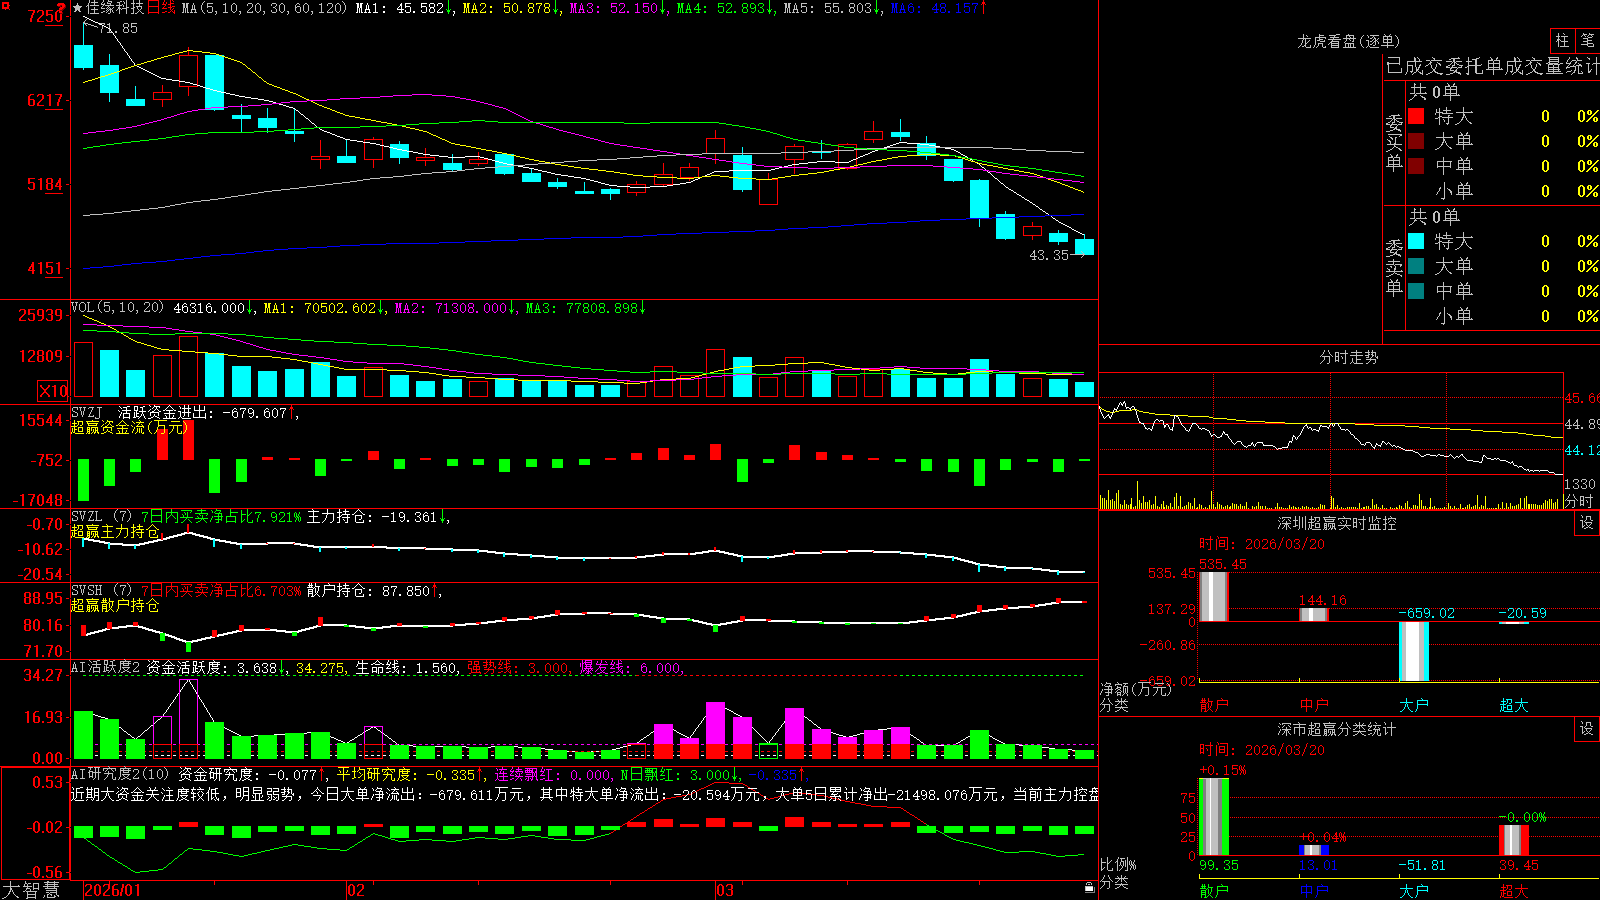Click the star icon before 佳缘科技
The image size is (1600, 900).
(x=77, y=8)
